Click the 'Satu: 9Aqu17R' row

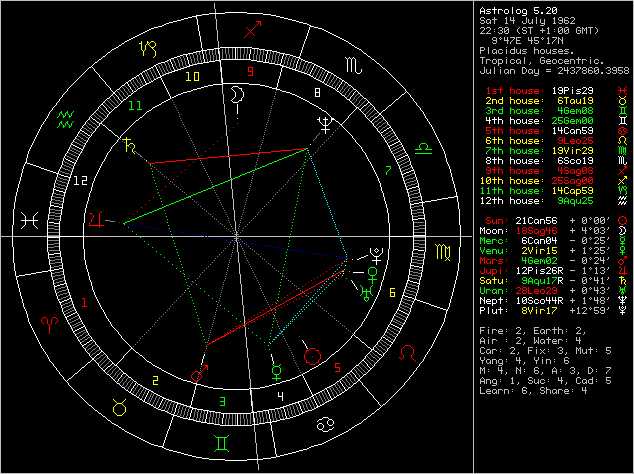pyautogui.click(x=554, y=281)
